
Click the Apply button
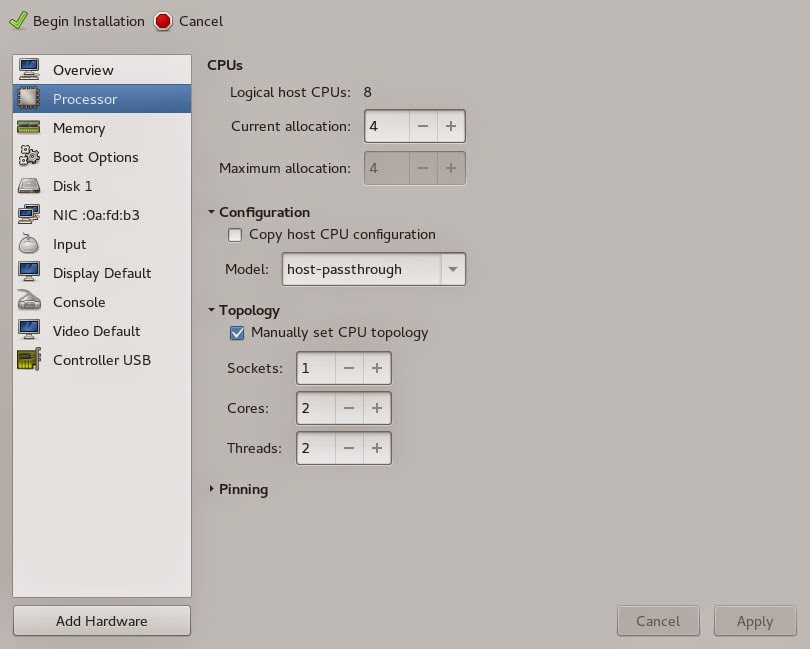pyautogui.click(x=755, y=621)
